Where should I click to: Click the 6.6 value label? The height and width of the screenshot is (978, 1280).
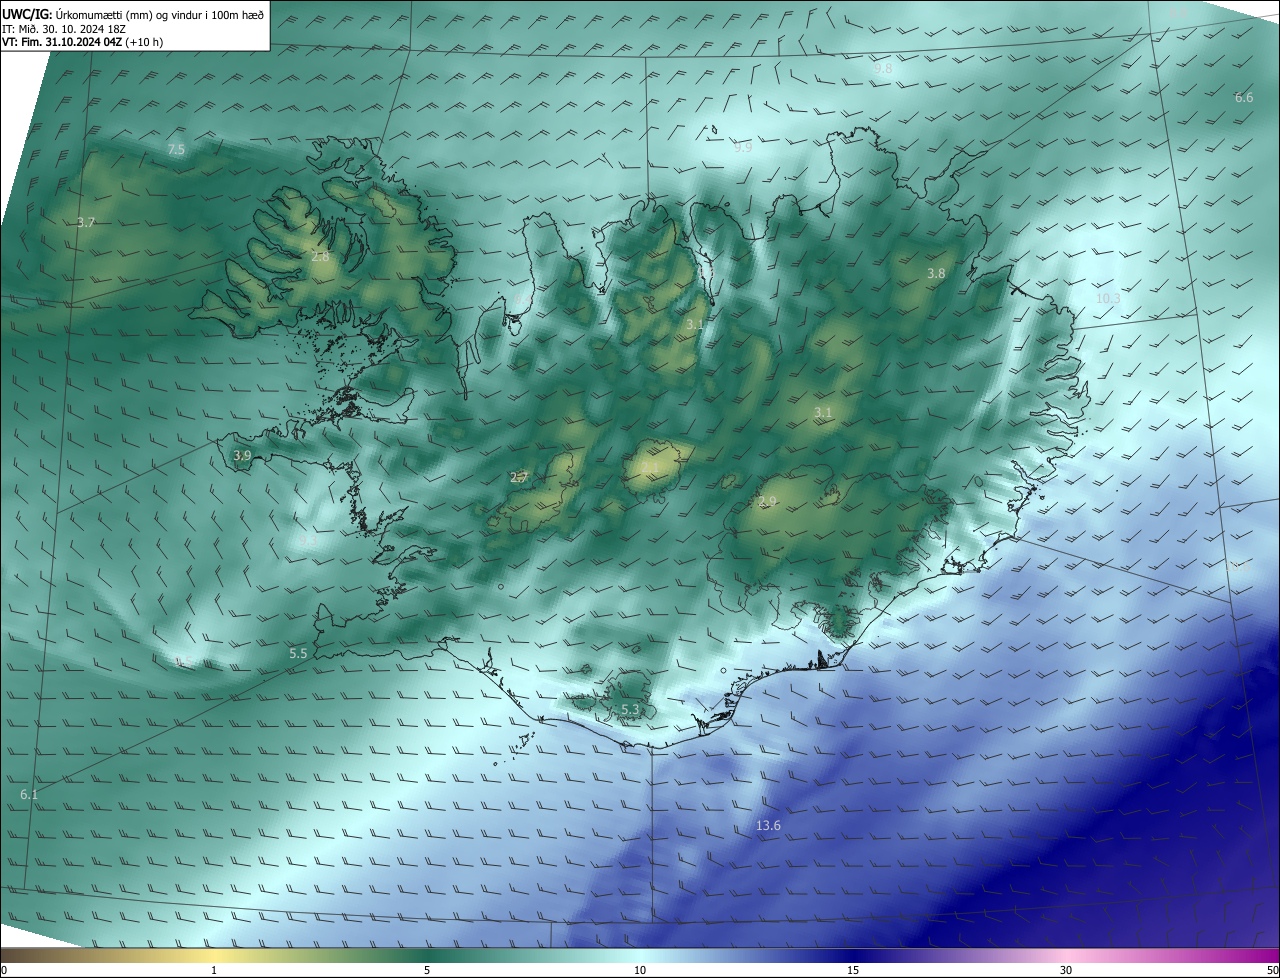click(x=1244, y=98)
